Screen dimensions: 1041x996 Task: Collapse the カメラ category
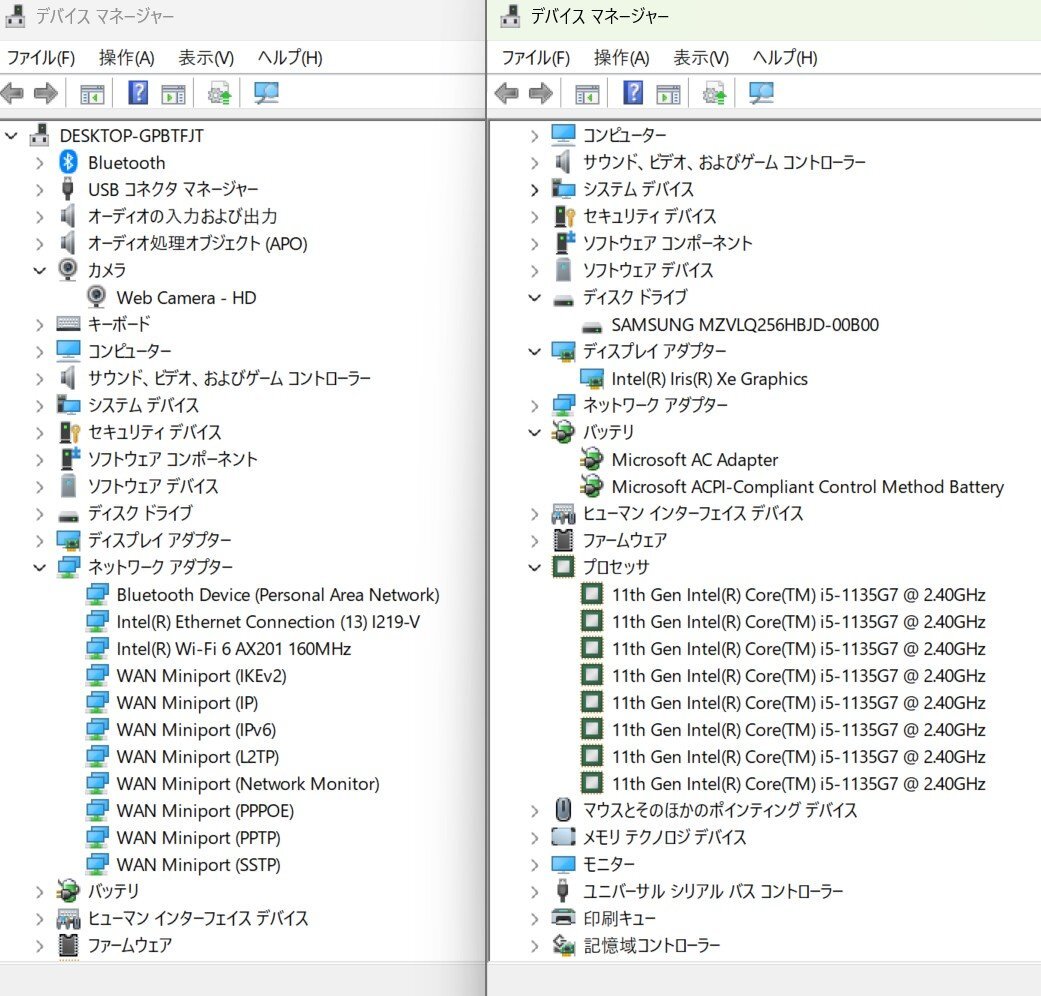coord(40,270)
